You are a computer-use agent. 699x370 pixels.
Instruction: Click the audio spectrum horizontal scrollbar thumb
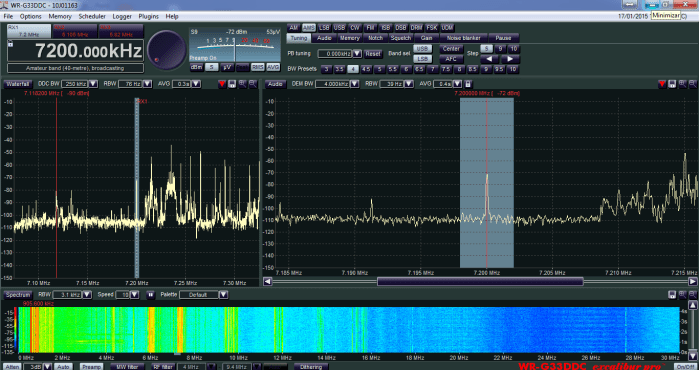480,281
